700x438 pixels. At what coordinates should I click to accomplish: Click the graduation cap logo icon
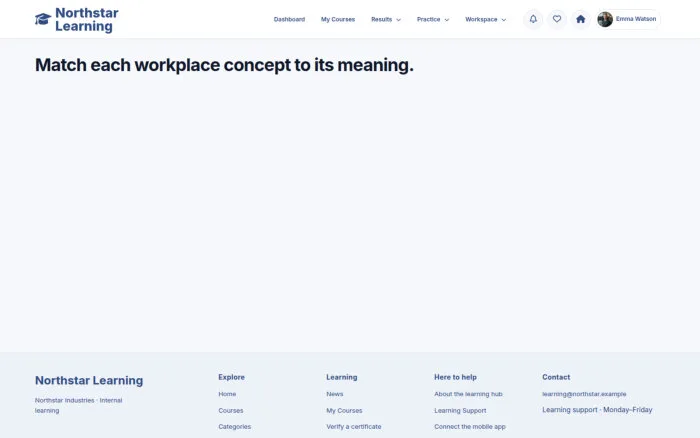coord(43,19)
